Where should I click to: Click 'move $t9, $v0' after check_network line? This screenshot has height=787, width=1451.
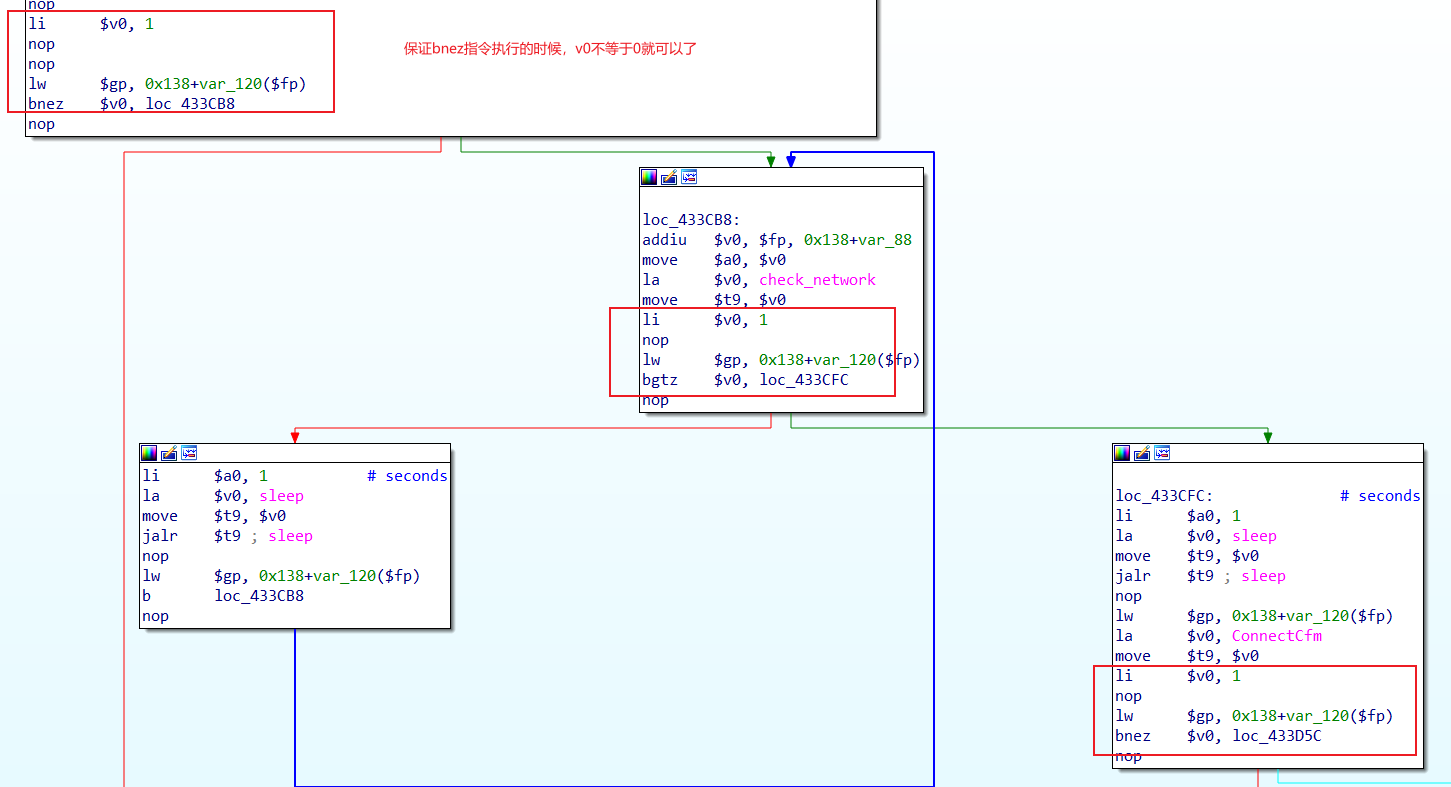(x=714, y=300)
